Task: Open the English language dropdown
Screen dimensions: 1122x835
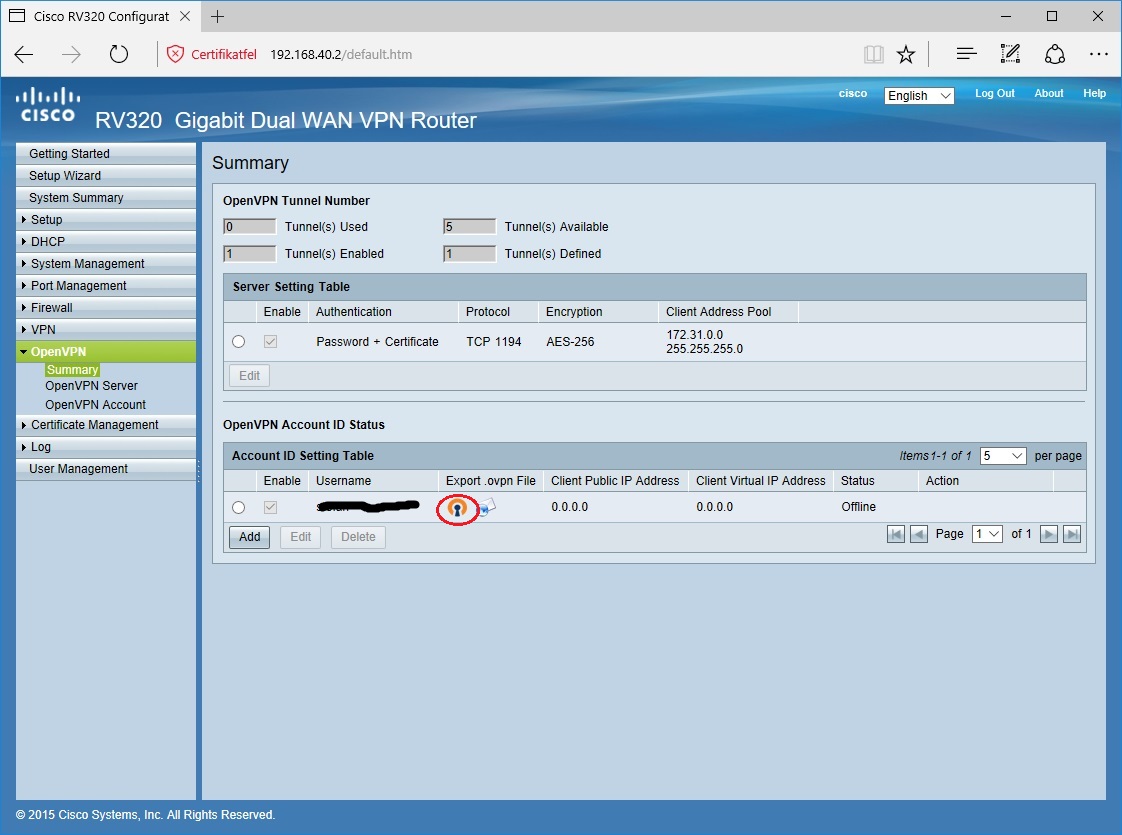Action: (x=919, y=96)
